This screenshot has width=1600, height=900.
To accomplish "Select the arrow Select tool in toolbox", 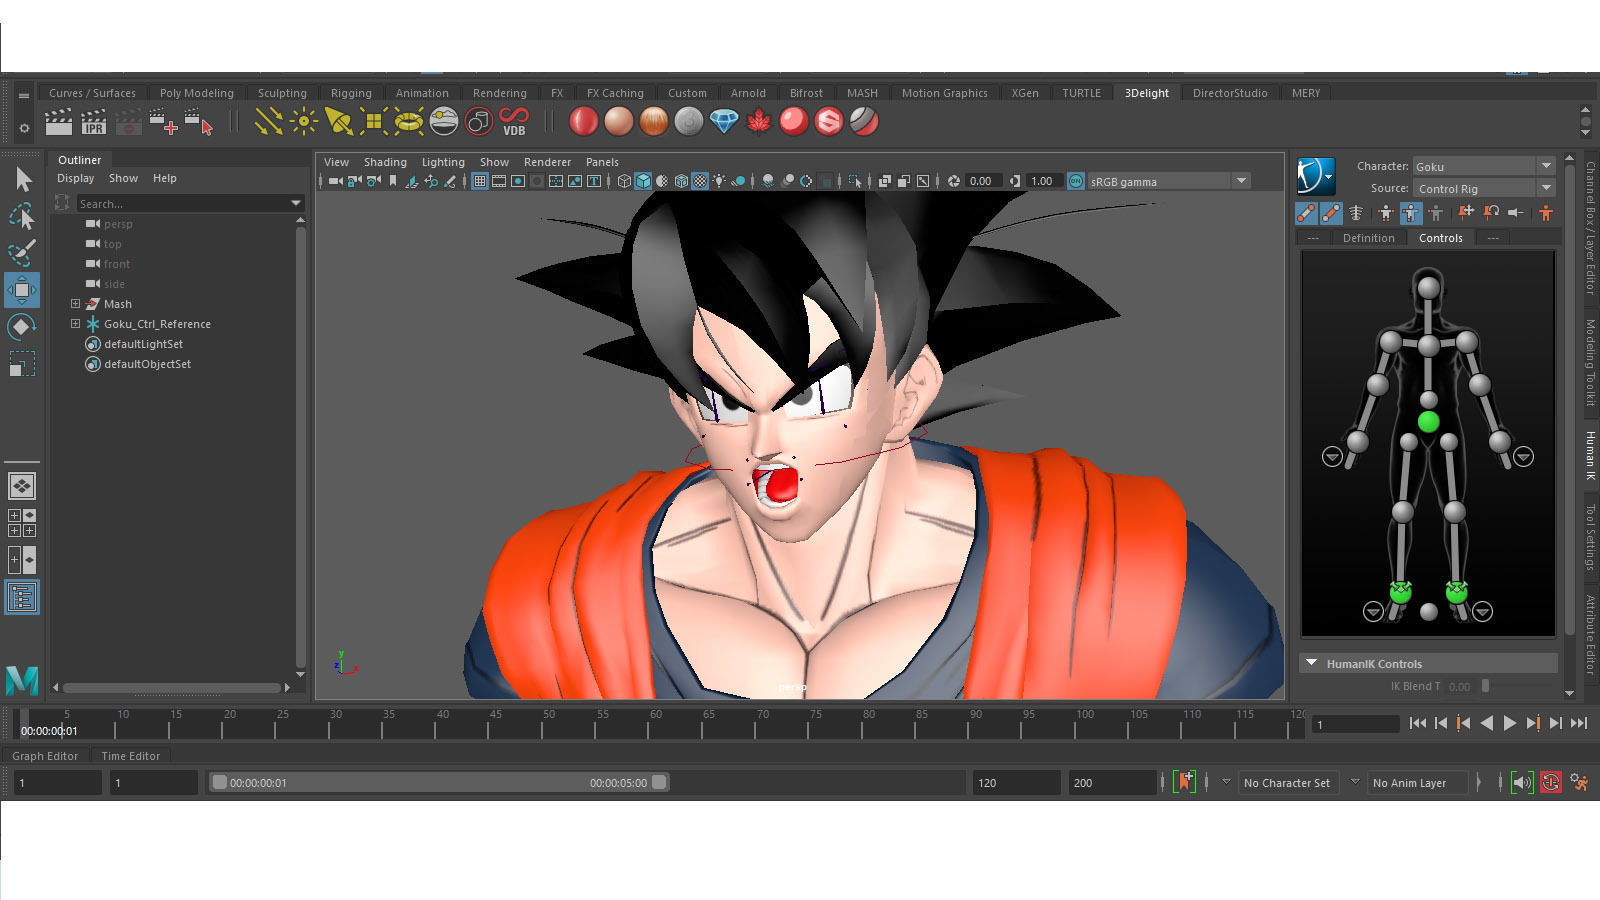I will point(23,180).
